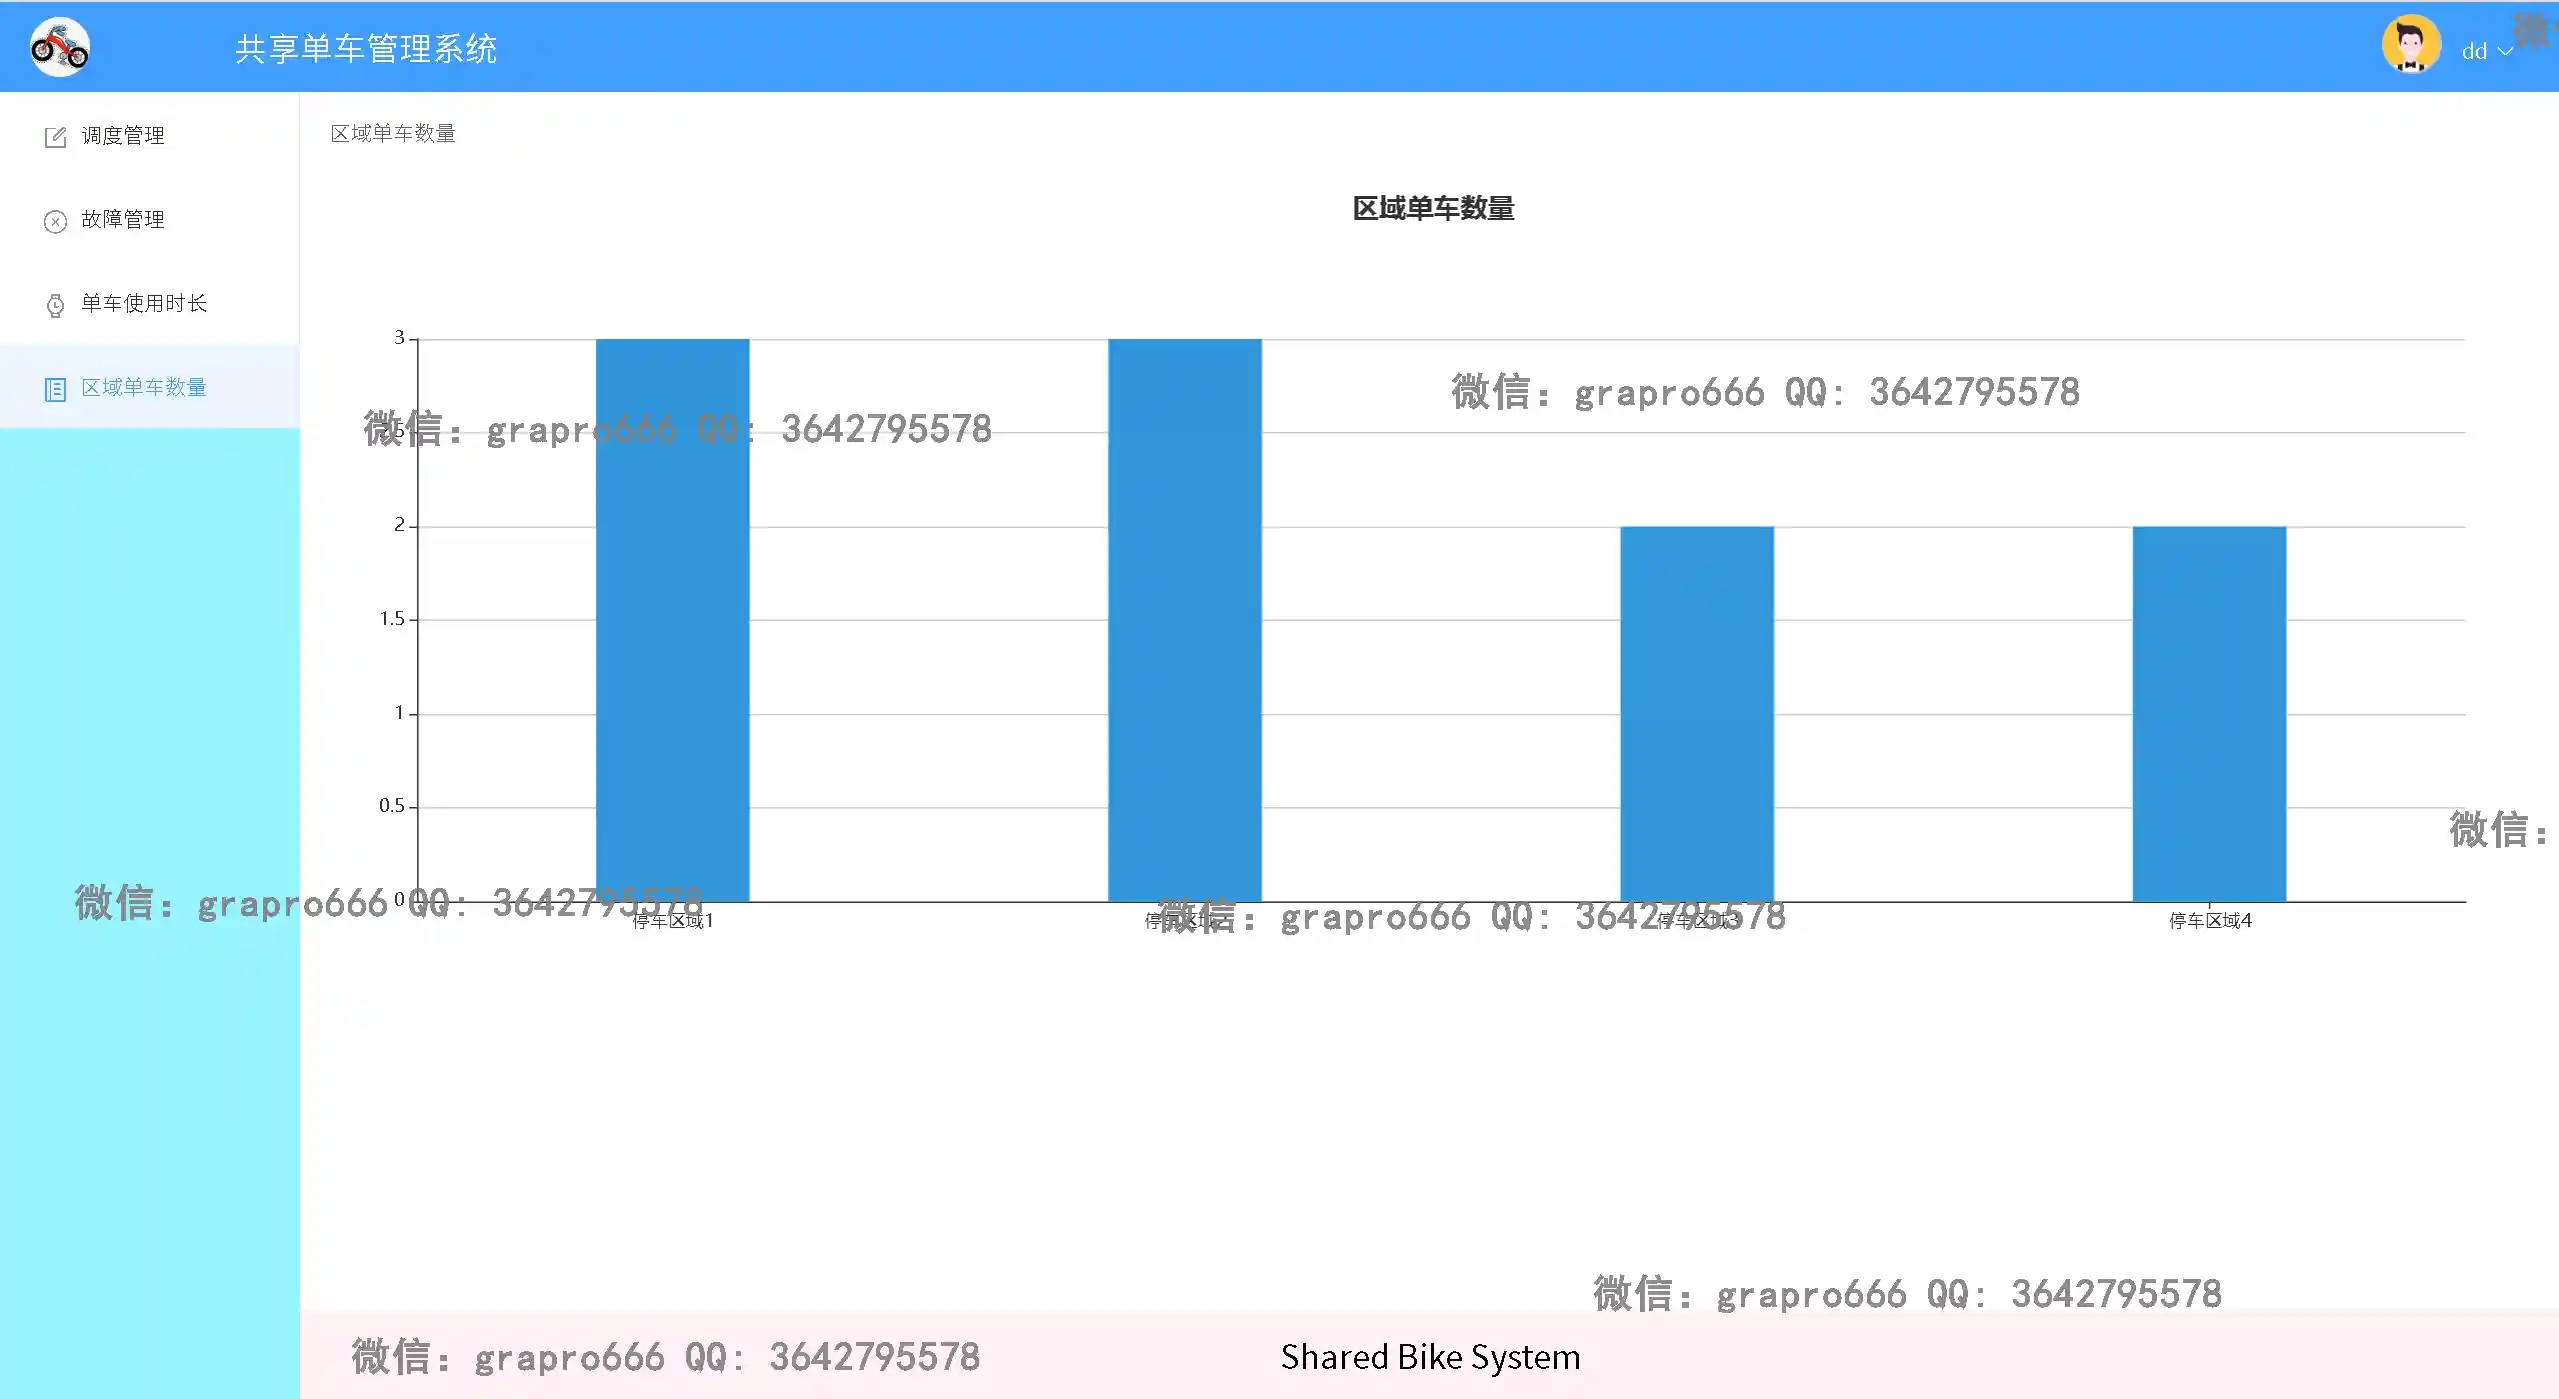2559x1399 pixels.
Task: Click the Shared Bike System footer text
Action: pos(1430,1357)
